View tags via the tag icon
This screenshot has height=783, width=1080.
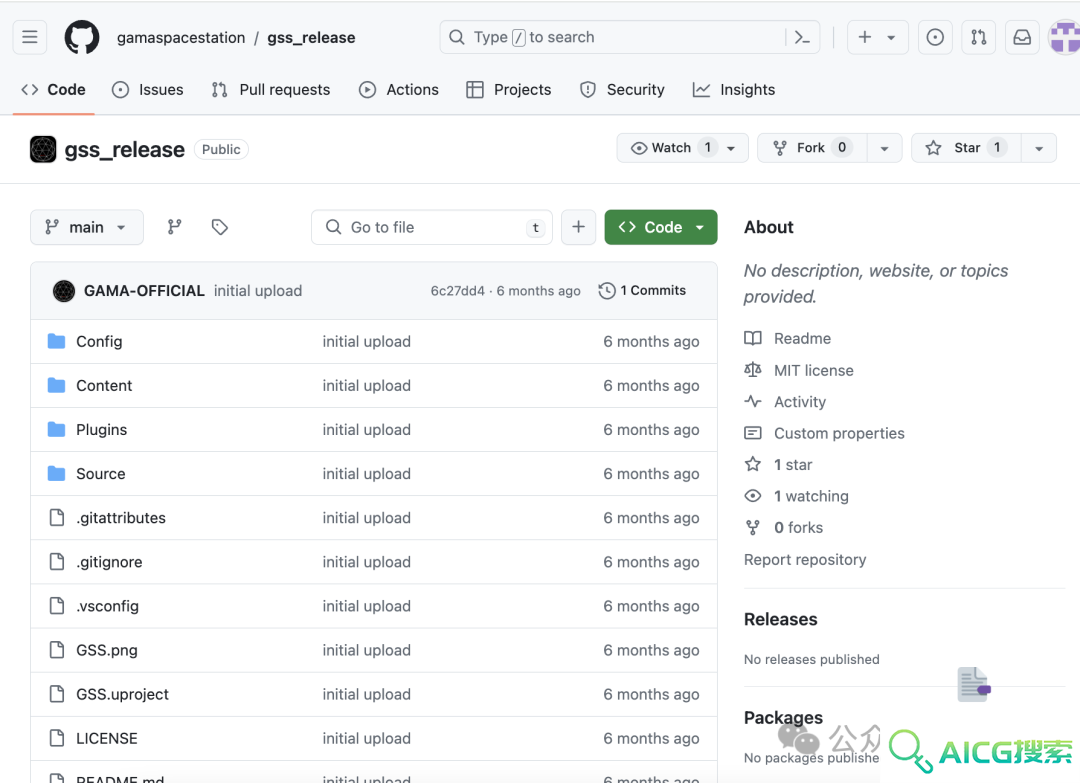point(220,227)
